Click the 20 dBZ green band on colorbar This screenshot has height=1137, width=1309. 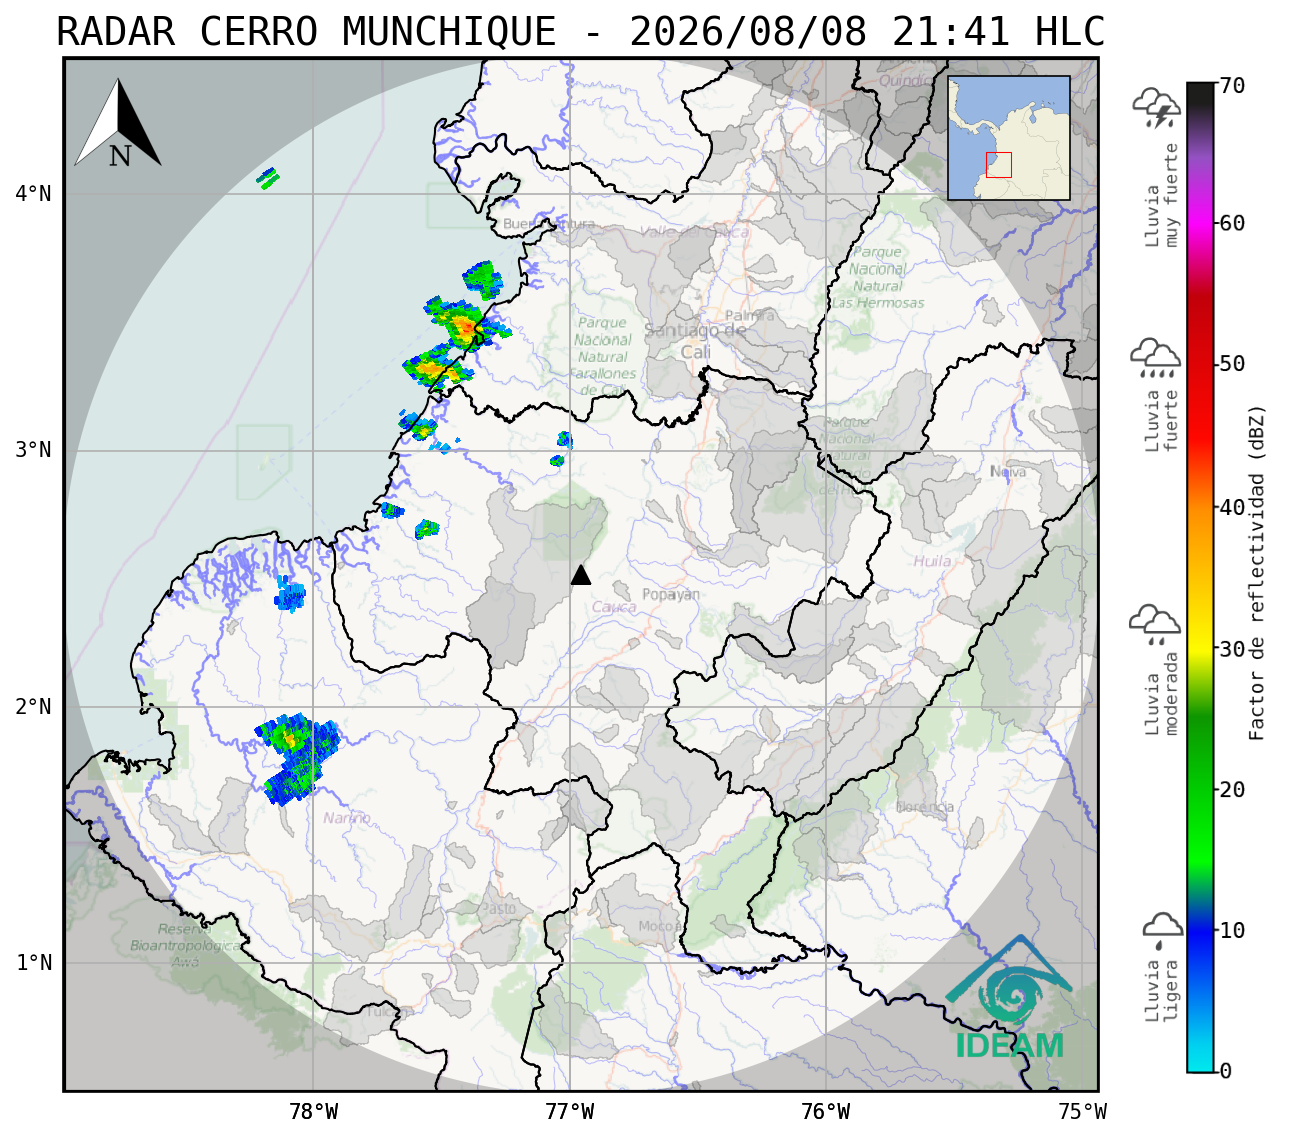[x=1201, y=789]
